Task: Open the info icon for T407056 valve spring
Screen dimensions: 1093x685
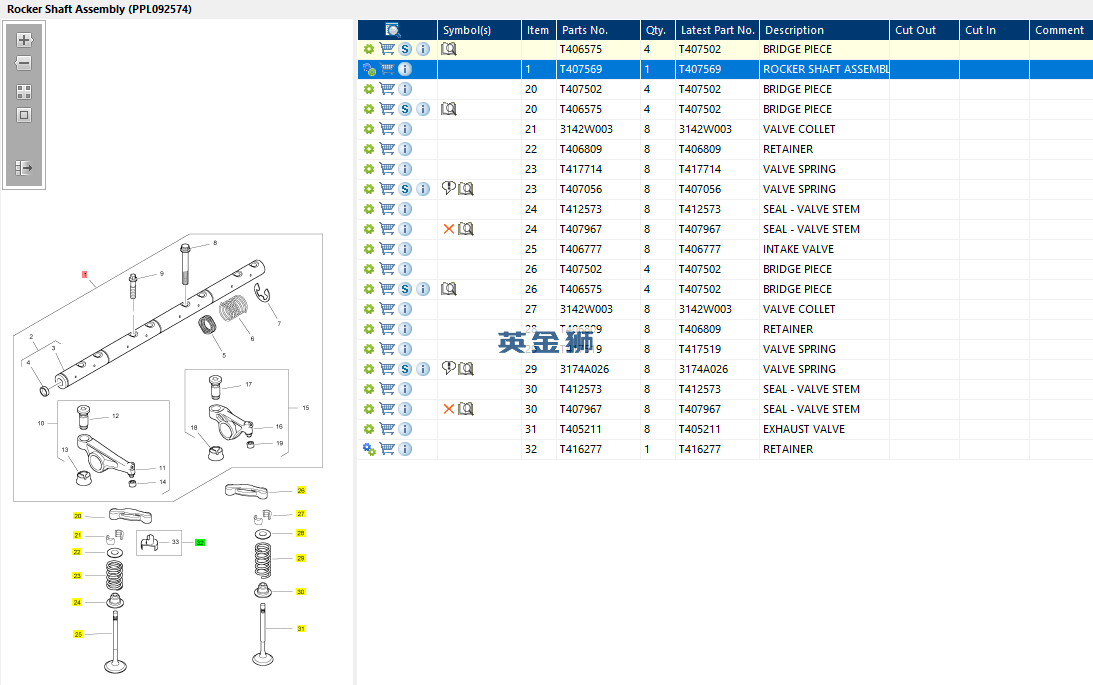Action: coord(423,189)
